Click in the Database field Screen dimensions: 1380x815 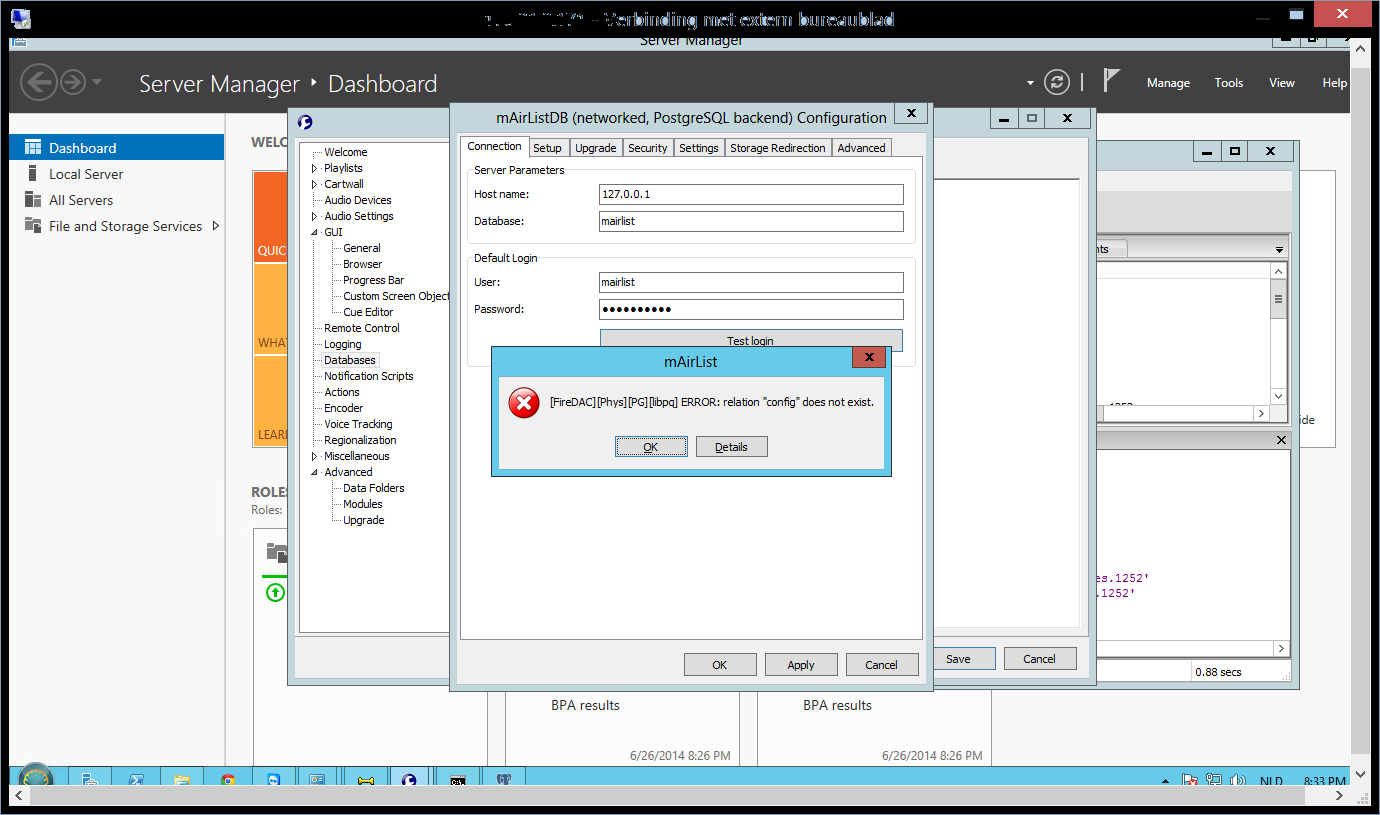pos(751,221)
